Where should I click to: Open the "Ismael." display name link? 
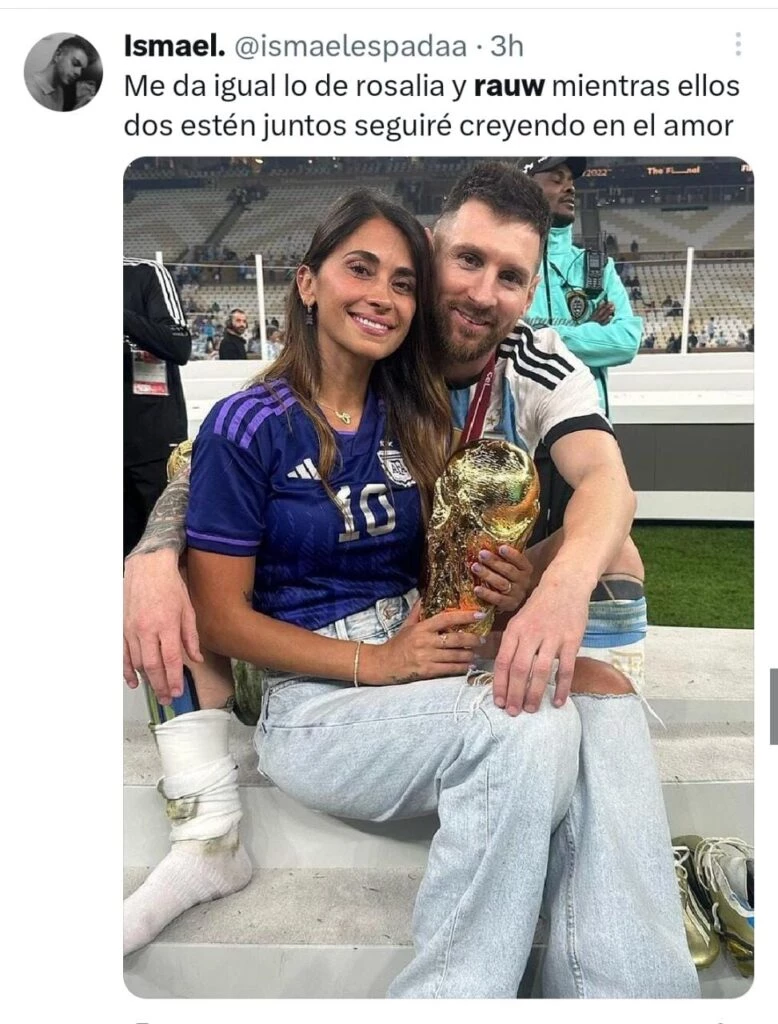(174, 46)
